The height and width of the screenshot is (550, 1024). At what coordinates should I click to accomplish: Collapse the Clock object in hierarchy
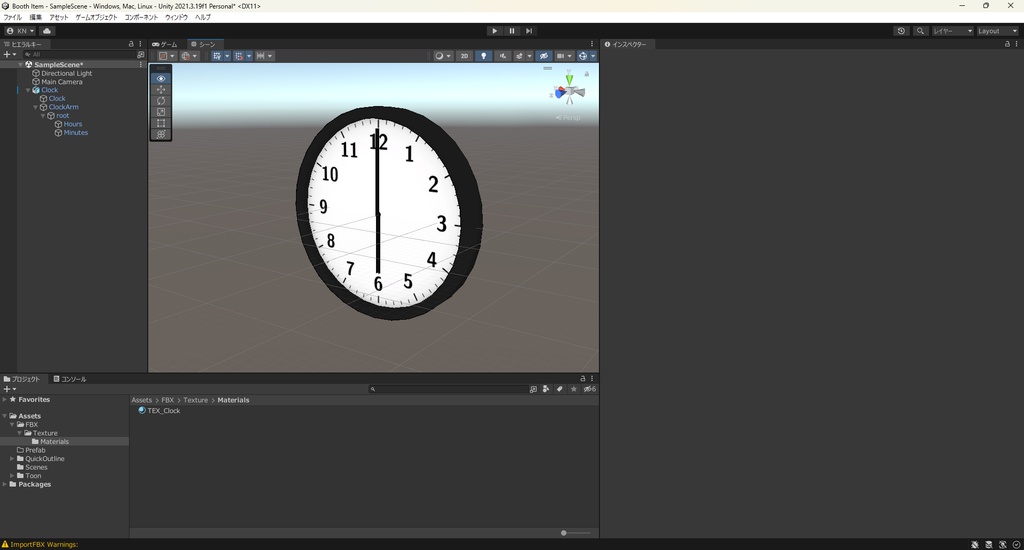pyautogui.click(x=28, y=90)
